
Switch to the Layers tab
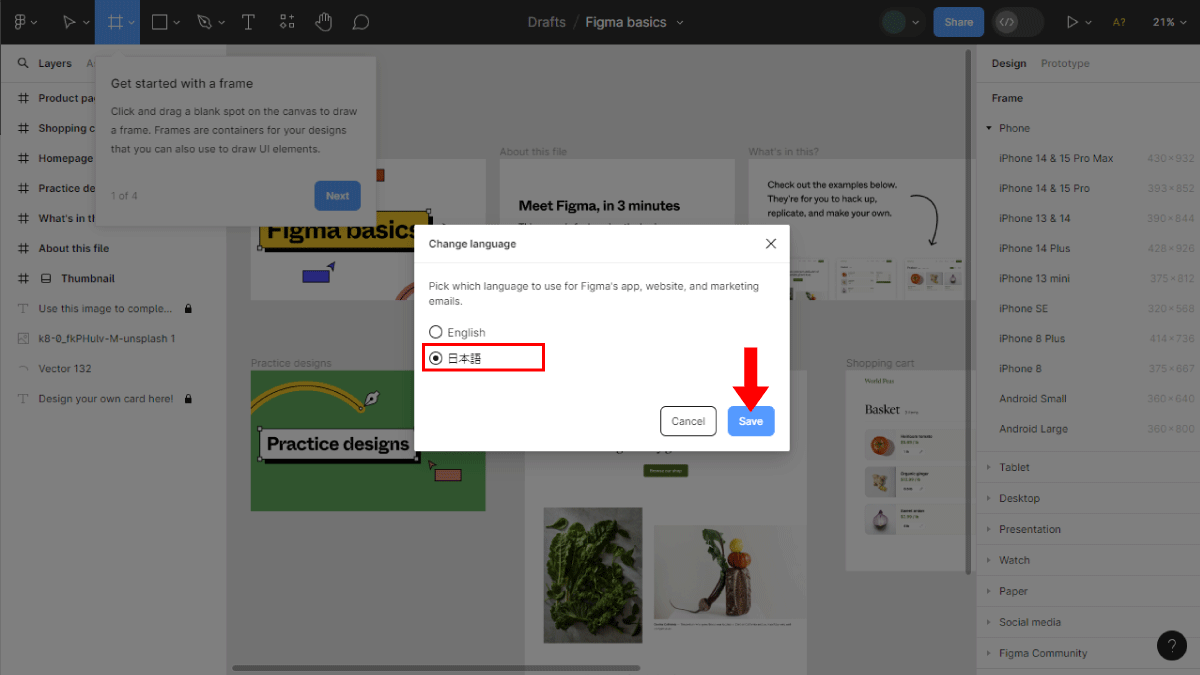(55, 63)
